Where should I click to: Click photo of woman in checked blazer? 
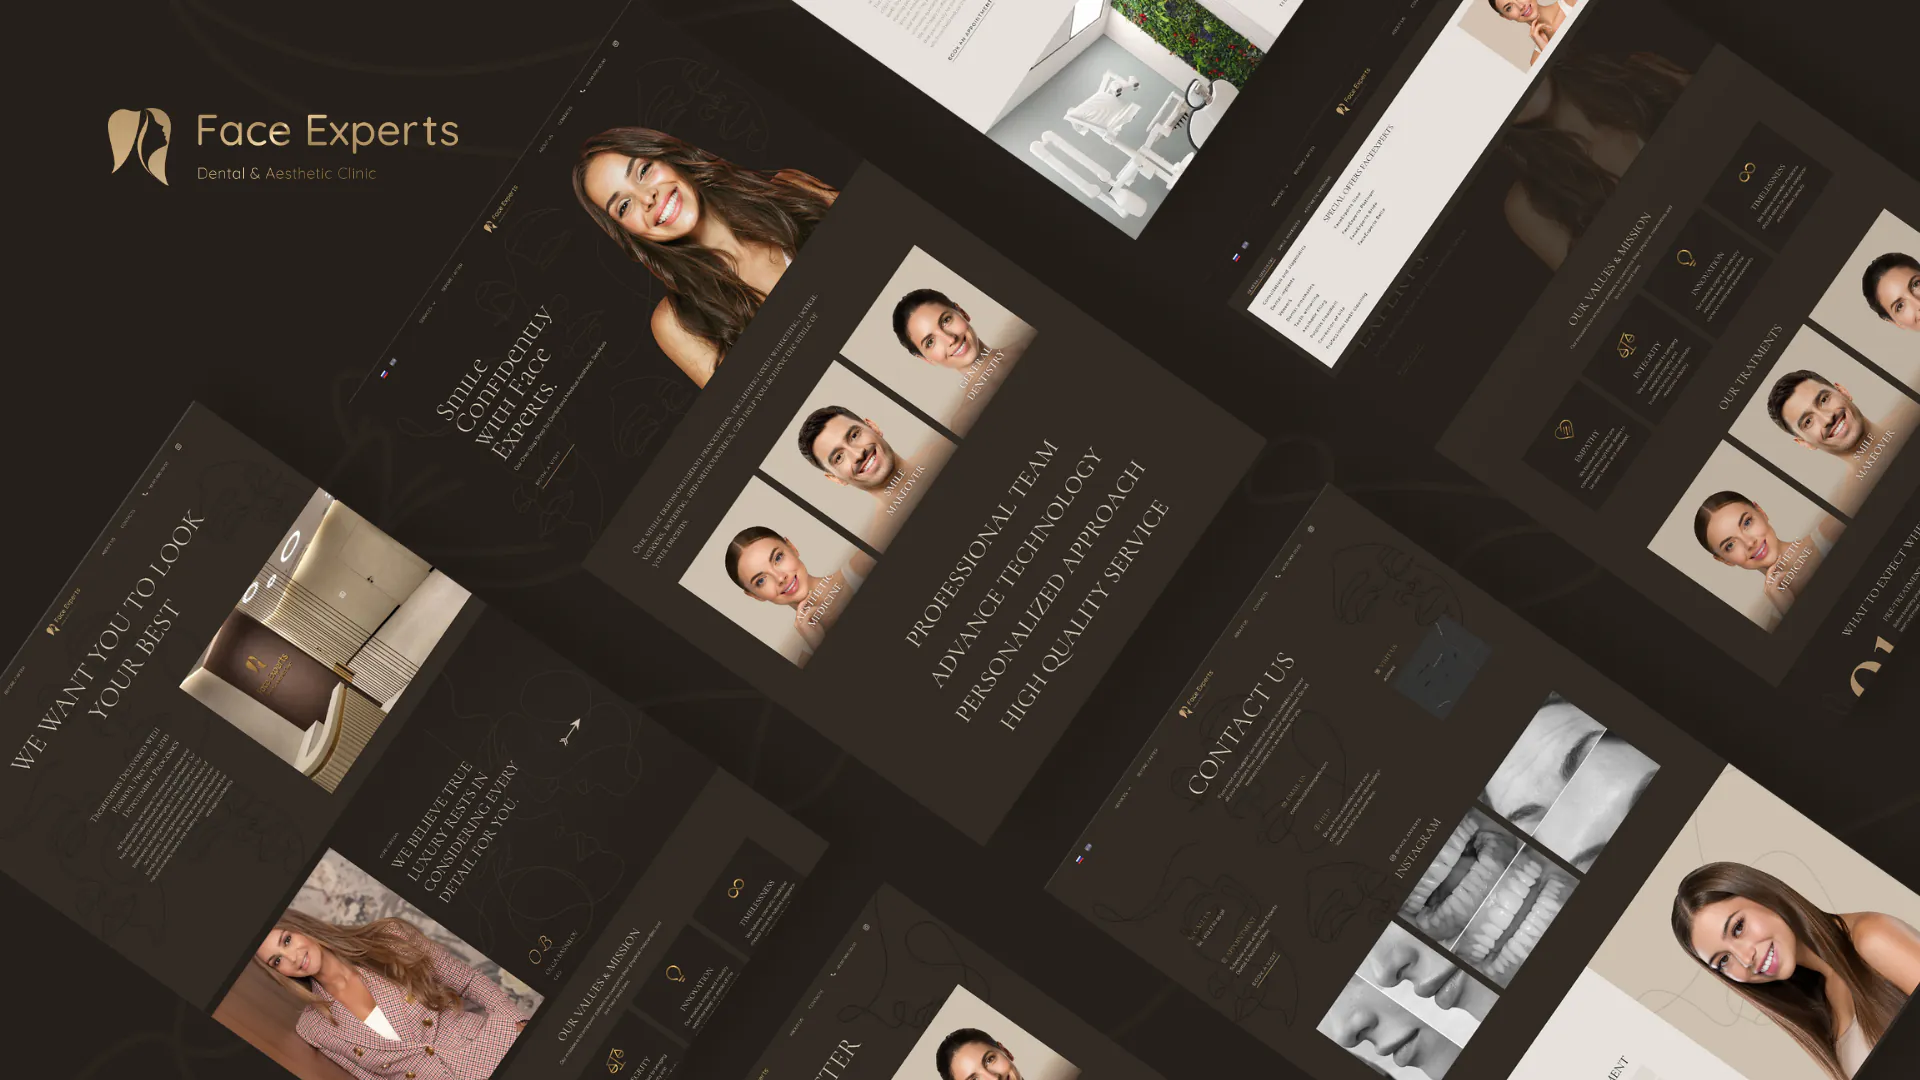pyautogui.click(x=378, y=965)
